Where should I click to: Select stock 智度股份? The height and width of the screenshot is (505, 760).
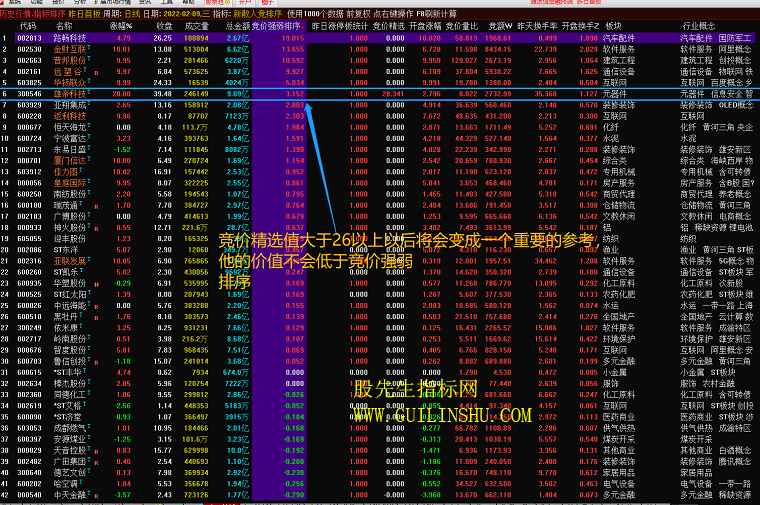click(x=69, y=350)
